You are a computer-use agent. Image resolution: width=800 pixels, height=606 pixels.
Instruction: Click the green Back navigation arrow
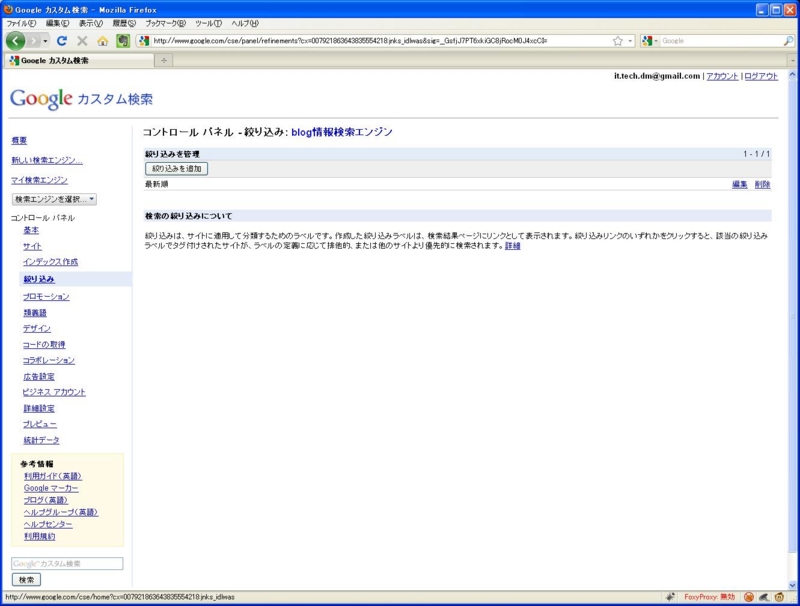(x=15, y=41)
